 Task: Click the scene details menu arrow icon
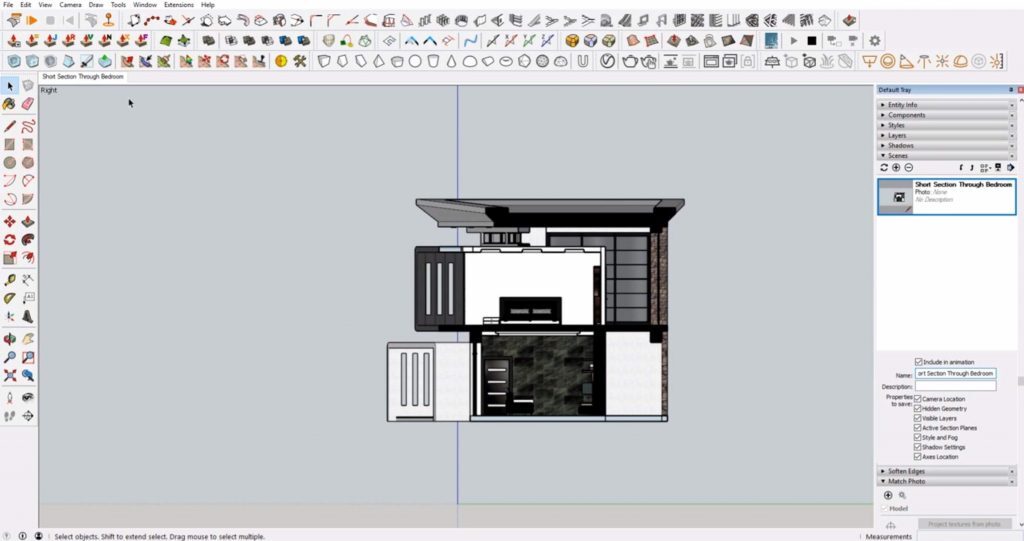(x=1010, y=168)
